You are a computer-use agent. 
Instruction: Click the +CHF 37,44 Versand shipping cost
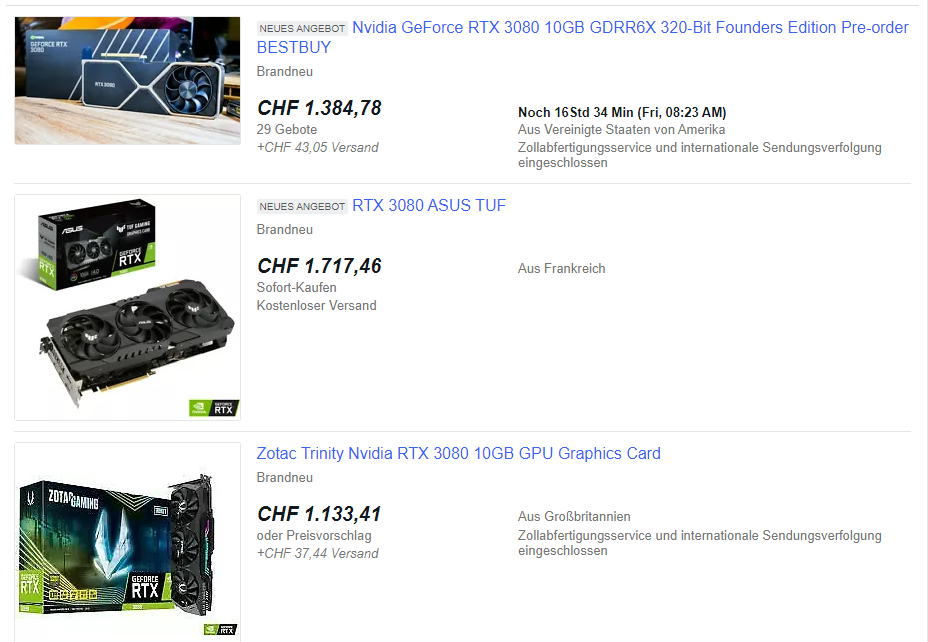click(x=318, y=553)
